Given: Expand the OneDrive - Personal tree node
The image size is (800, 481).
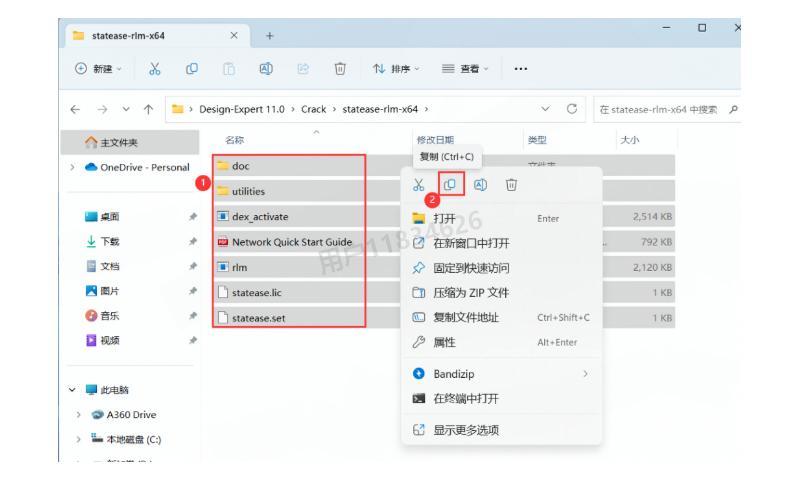Looking at the screenshot, I should coord(72,167).
